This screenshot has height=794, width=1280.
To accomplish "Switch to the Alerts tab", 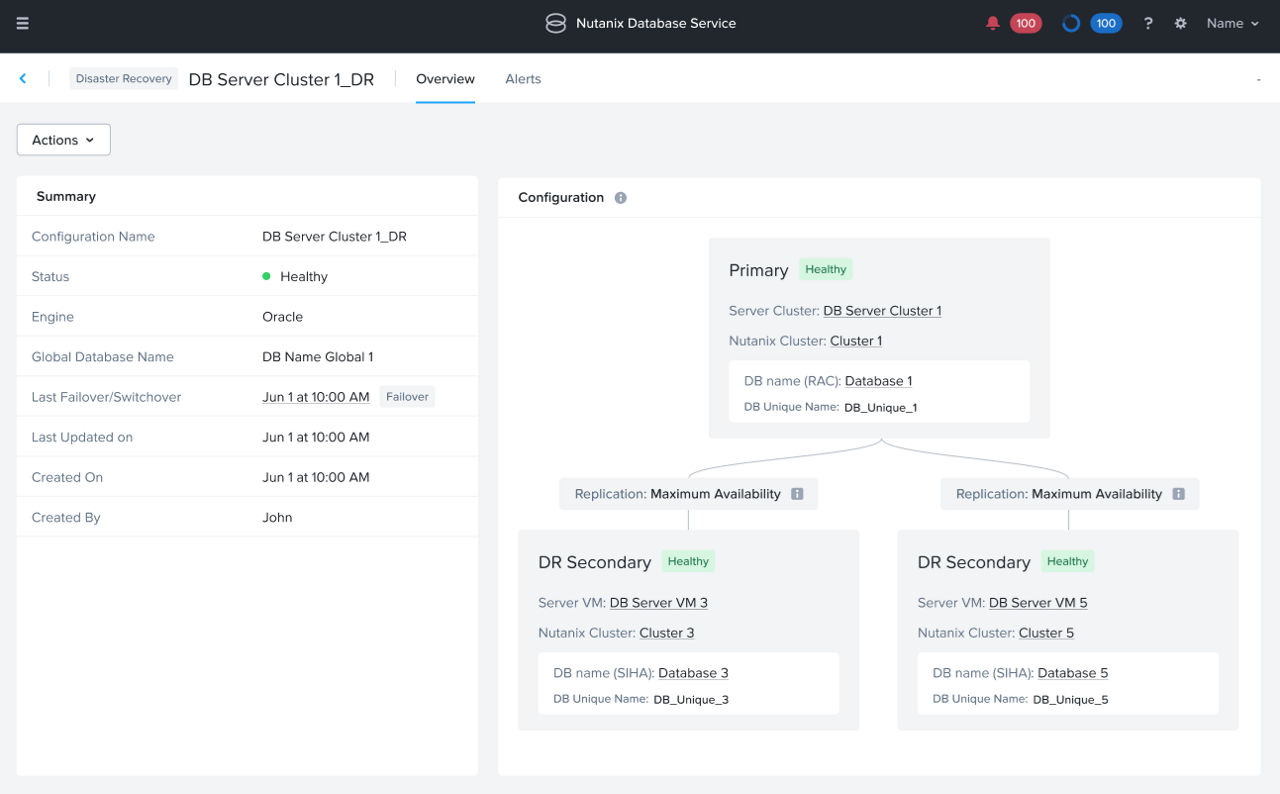I will tap(522, 78).
